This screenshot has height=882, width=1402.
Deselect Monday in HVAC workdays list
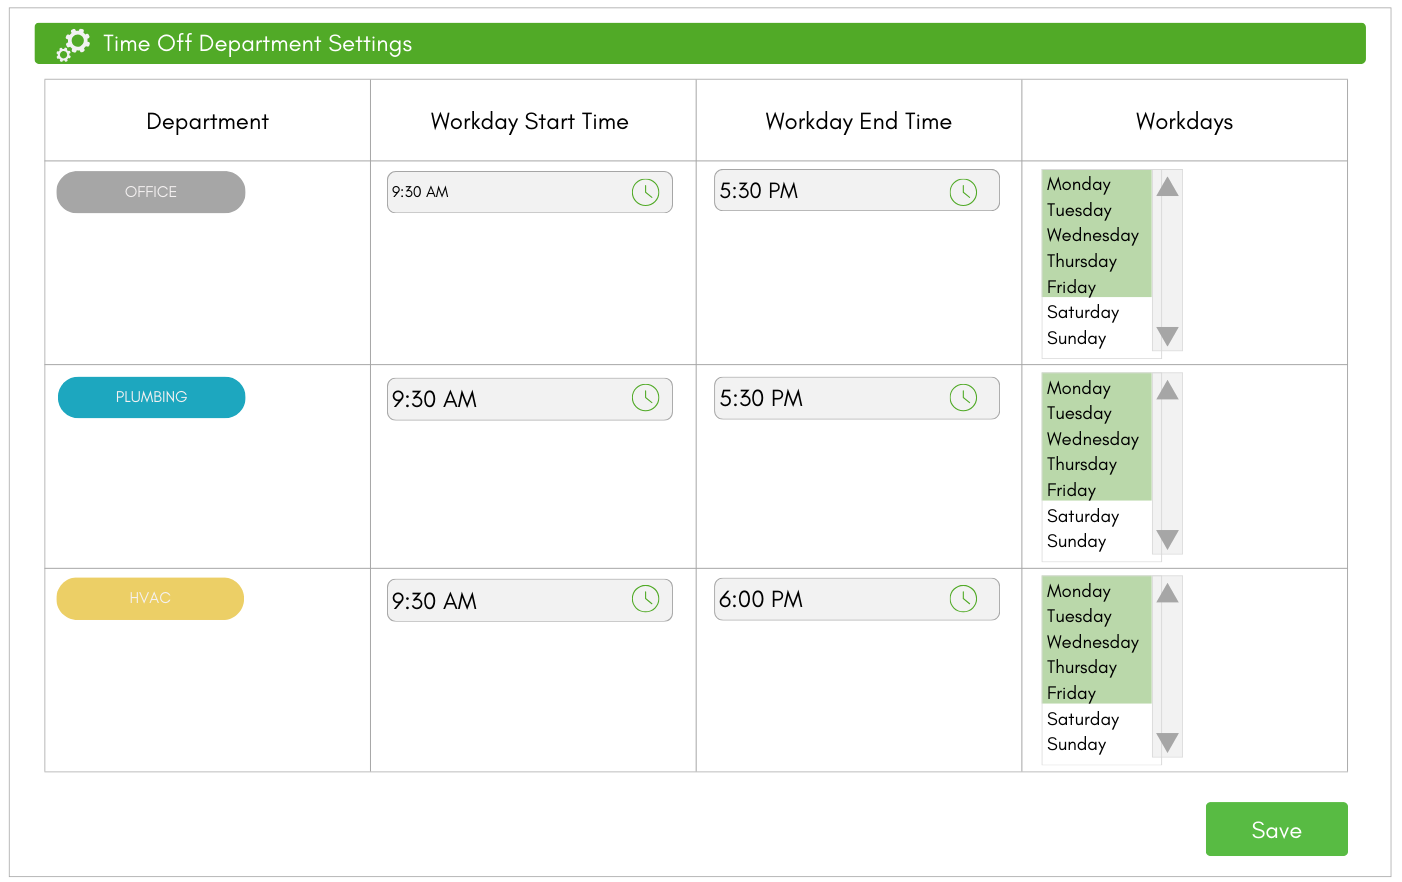pos(1078,591)
